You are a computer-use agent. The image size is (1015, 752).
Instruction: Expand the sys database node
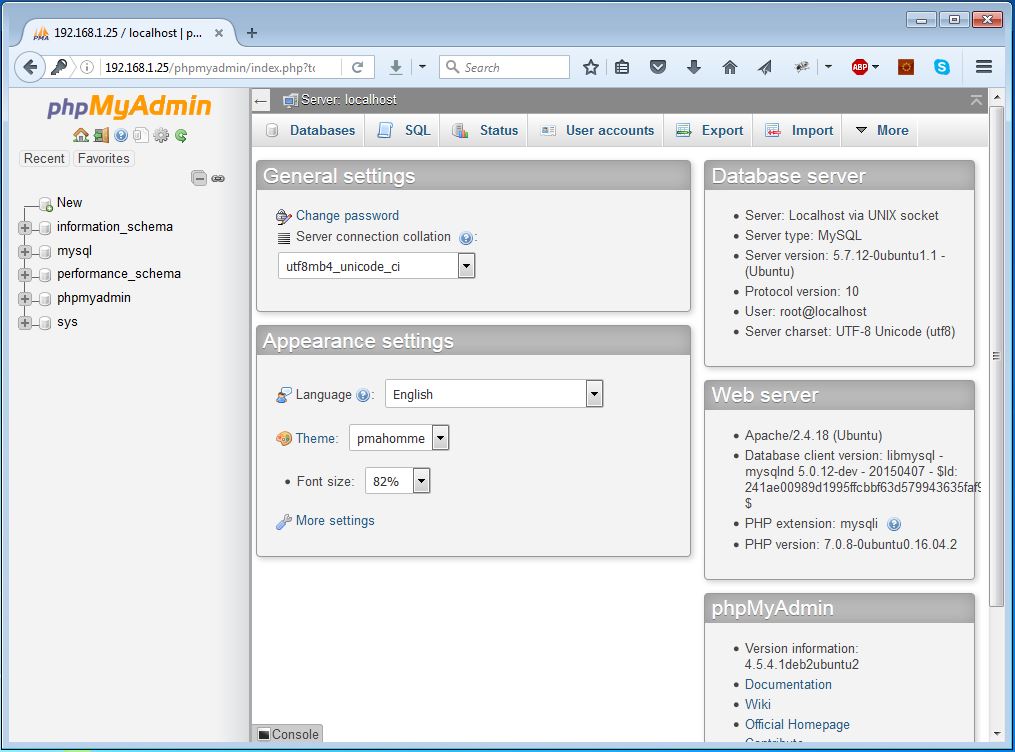tap(25, 323)
